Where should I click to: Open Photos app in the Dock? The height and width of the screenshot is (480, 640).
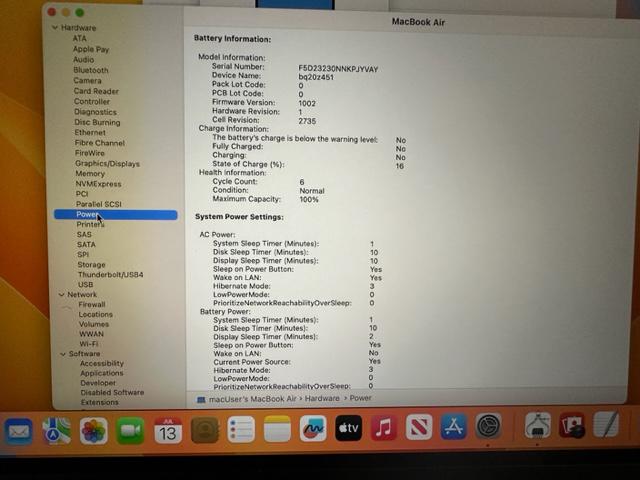pyautogui.click(x=93, y=431)
